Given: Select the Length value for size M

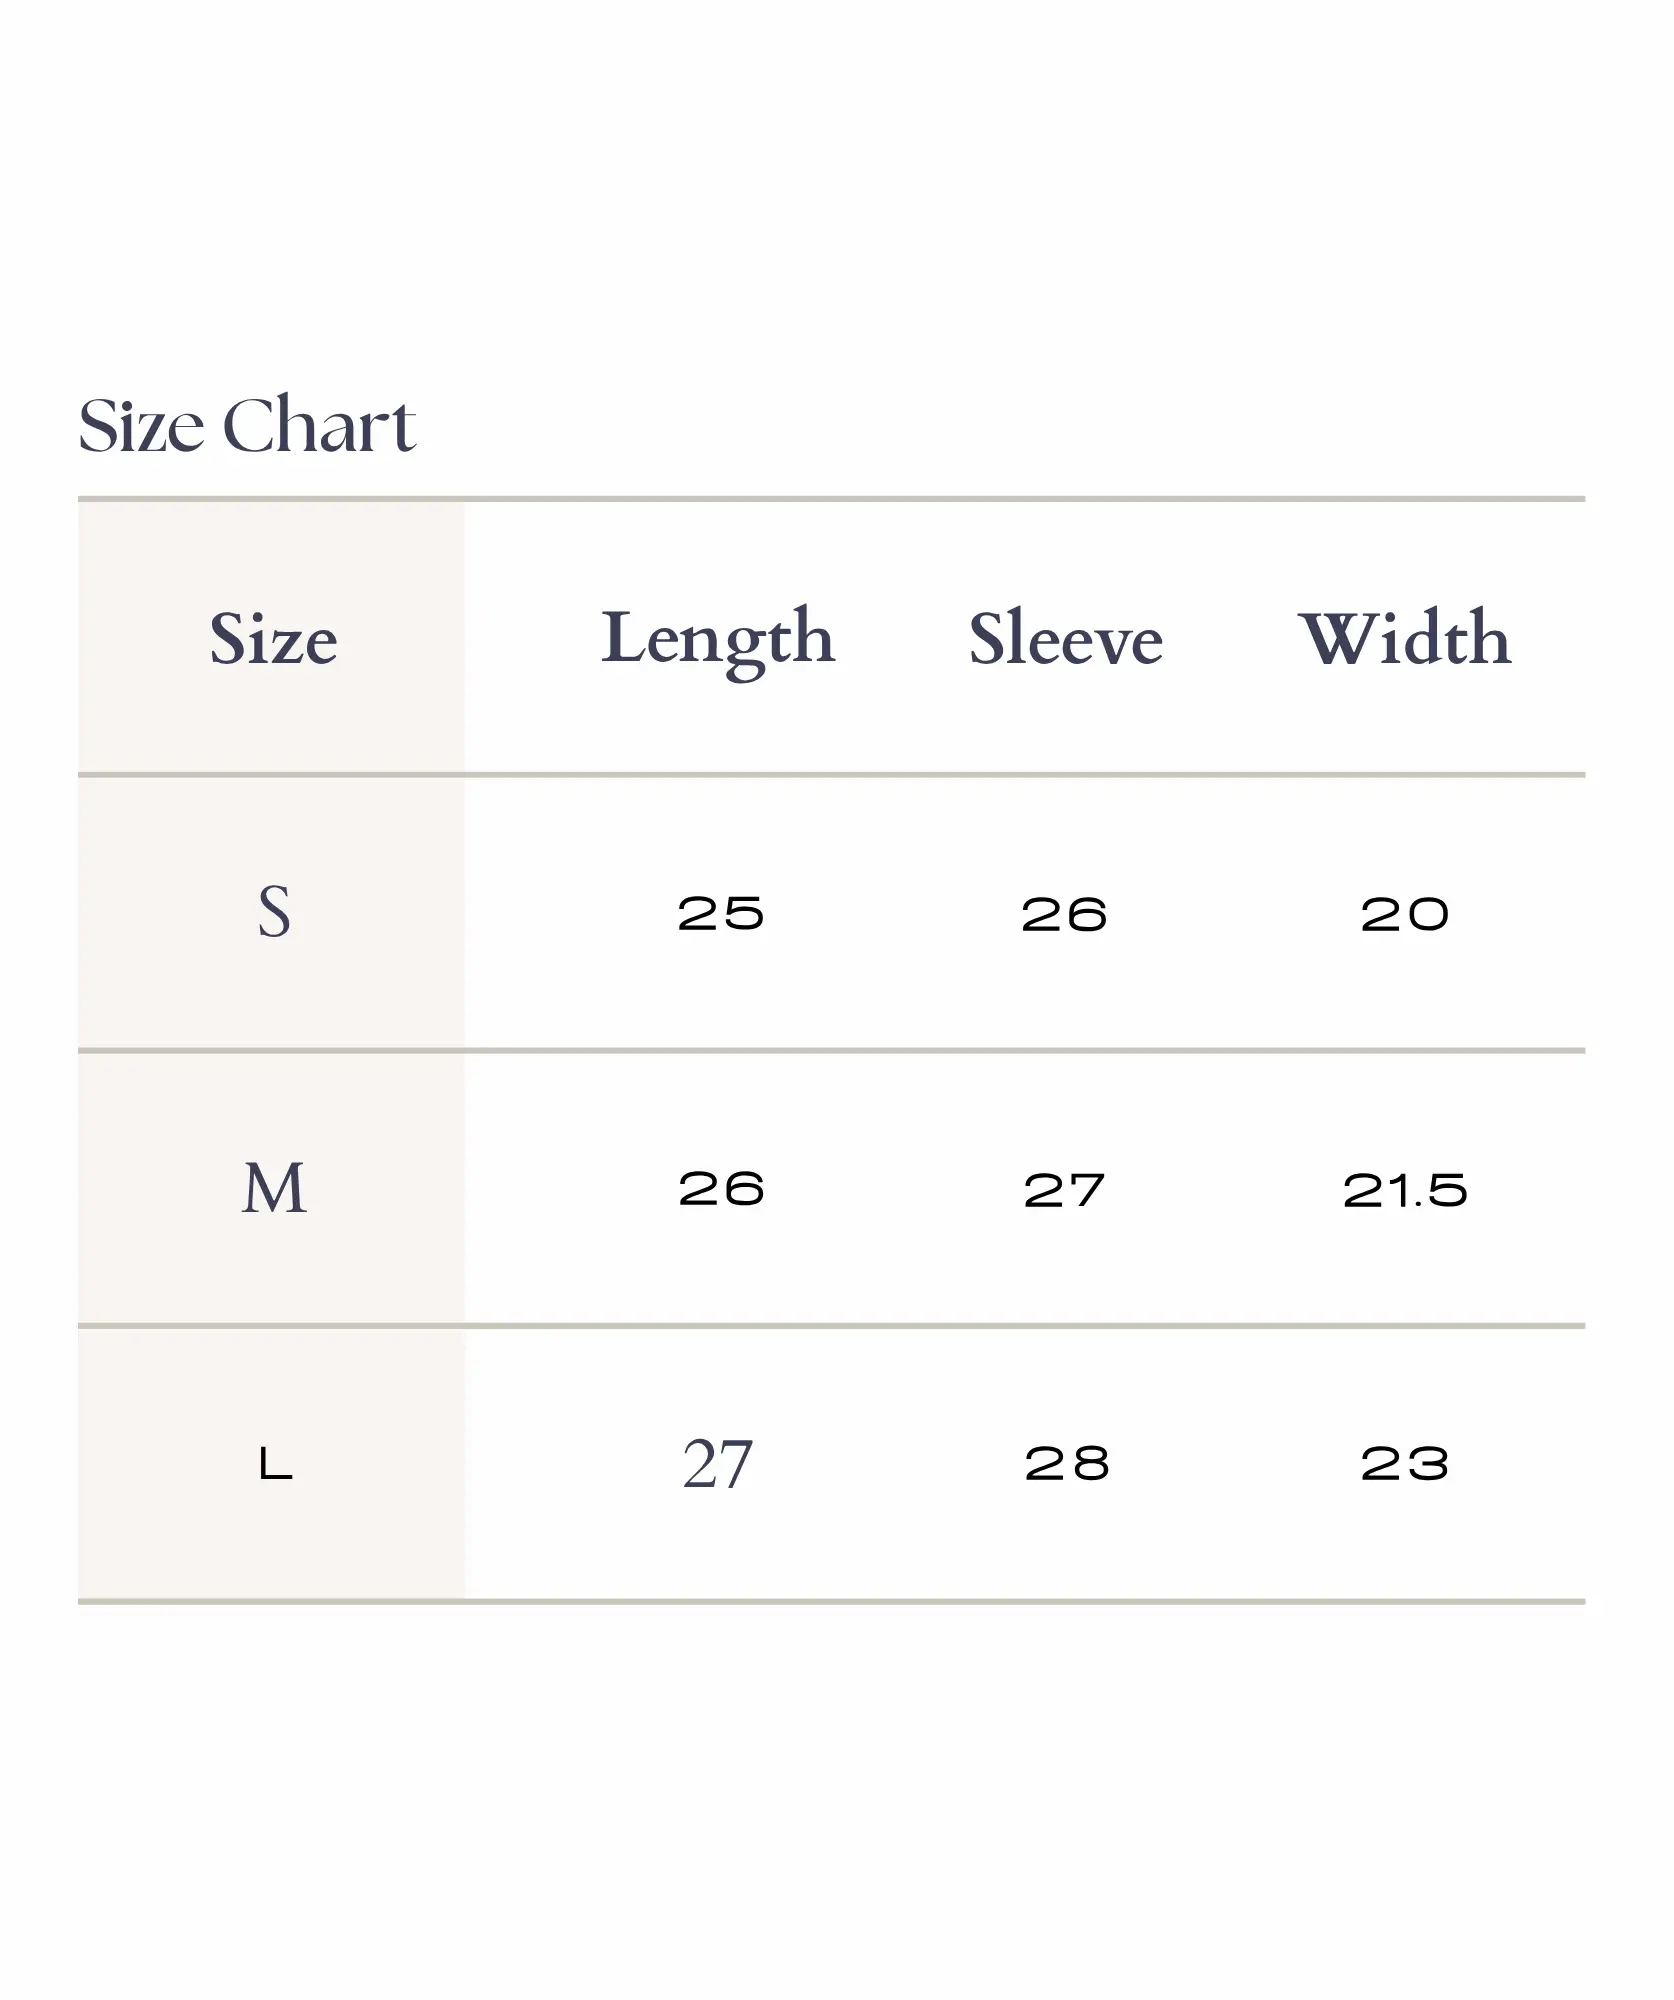Looking at the screenshot, I should (x=721, y=1189).
